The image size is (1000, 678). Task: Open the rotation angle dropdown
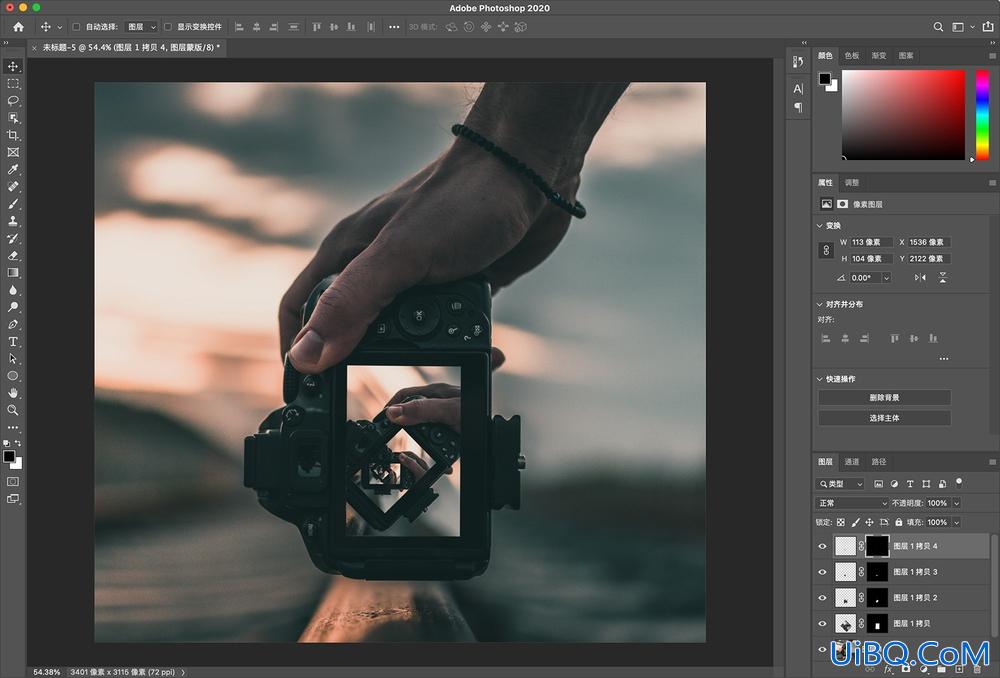click(886, 278)
